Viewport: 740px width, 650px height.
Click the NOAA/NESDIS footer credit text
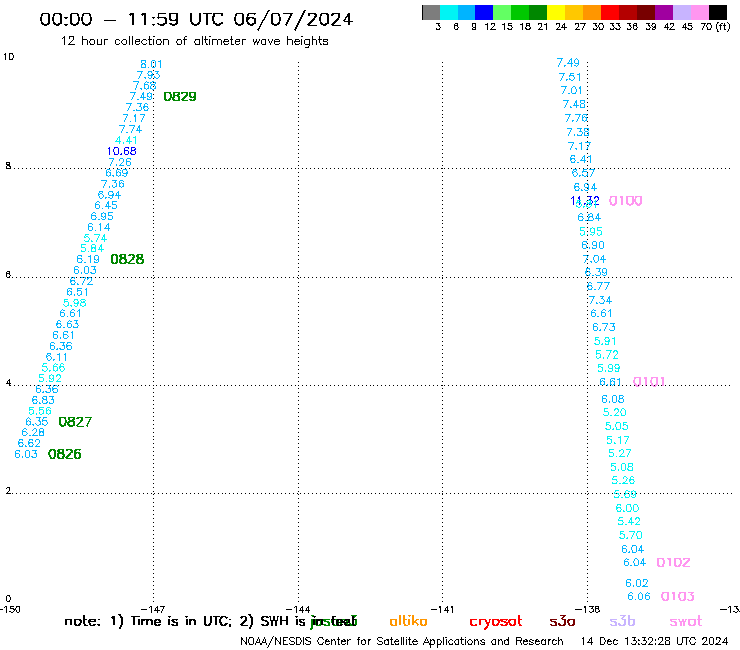click(402, 641)
